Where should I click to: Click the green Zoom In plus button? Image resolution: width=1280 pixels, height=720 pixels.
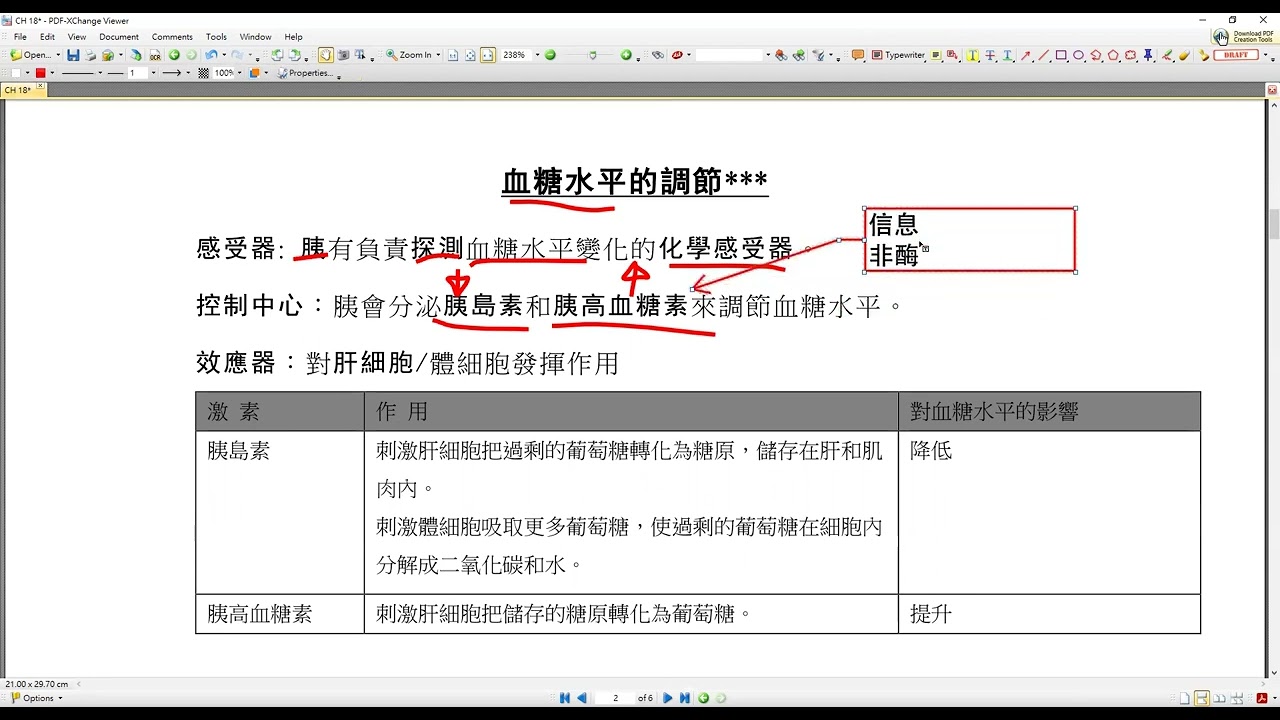pos(626,55)
